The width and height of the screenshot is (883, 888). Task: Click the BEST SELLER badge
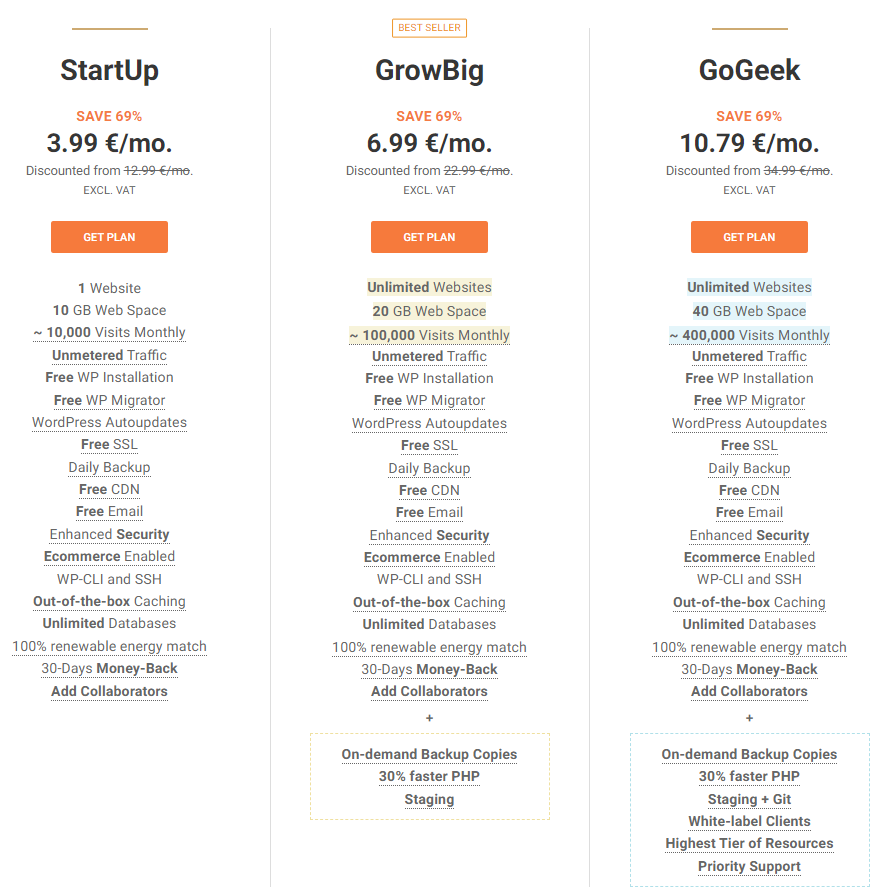tap(429, 28)
